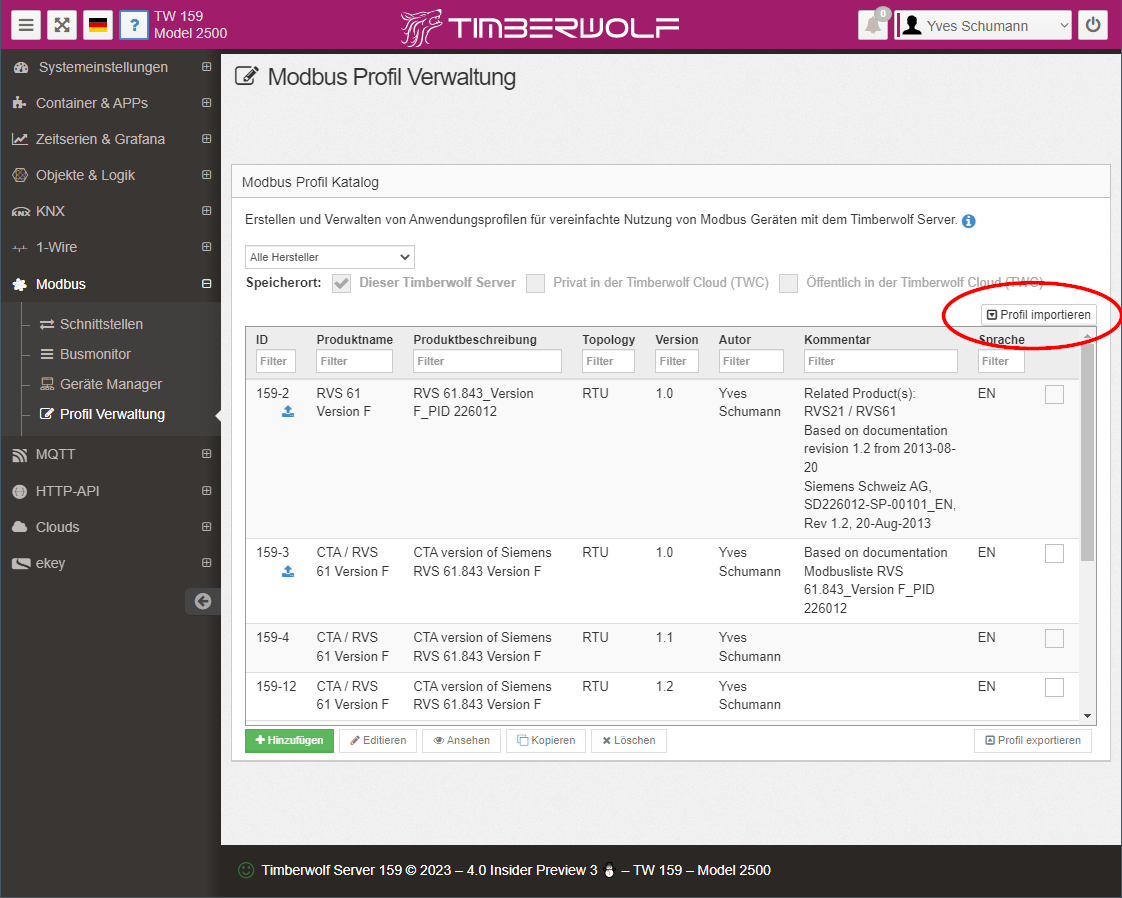Click upload icon under ID 159-3

(x=288, y=571)
